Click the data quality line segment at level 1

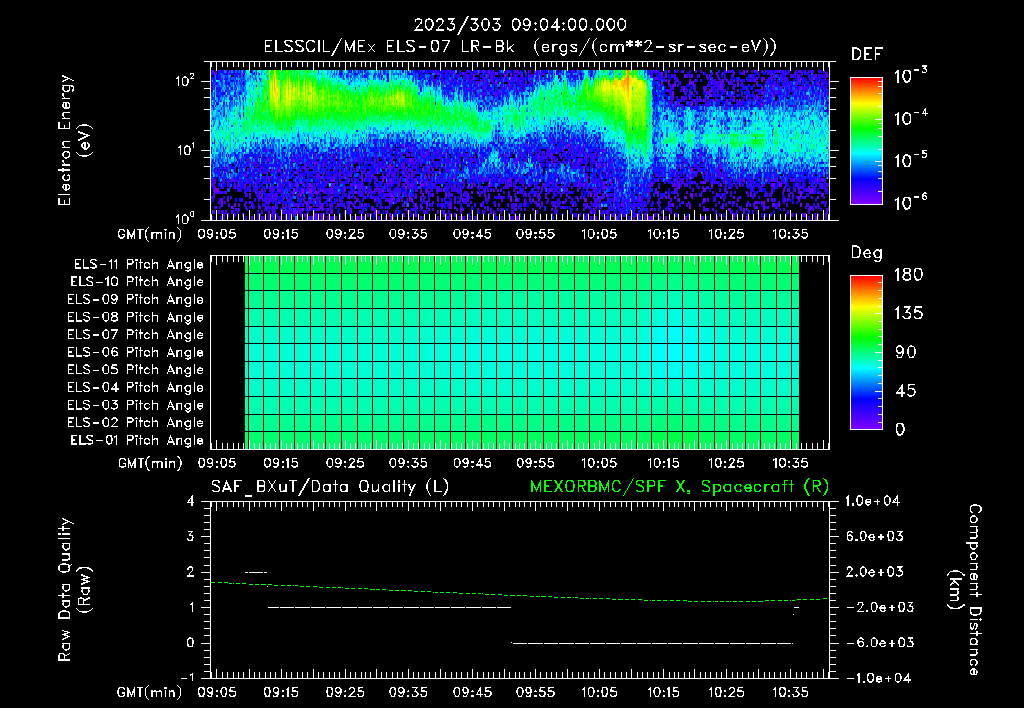(x=389, y=607)
